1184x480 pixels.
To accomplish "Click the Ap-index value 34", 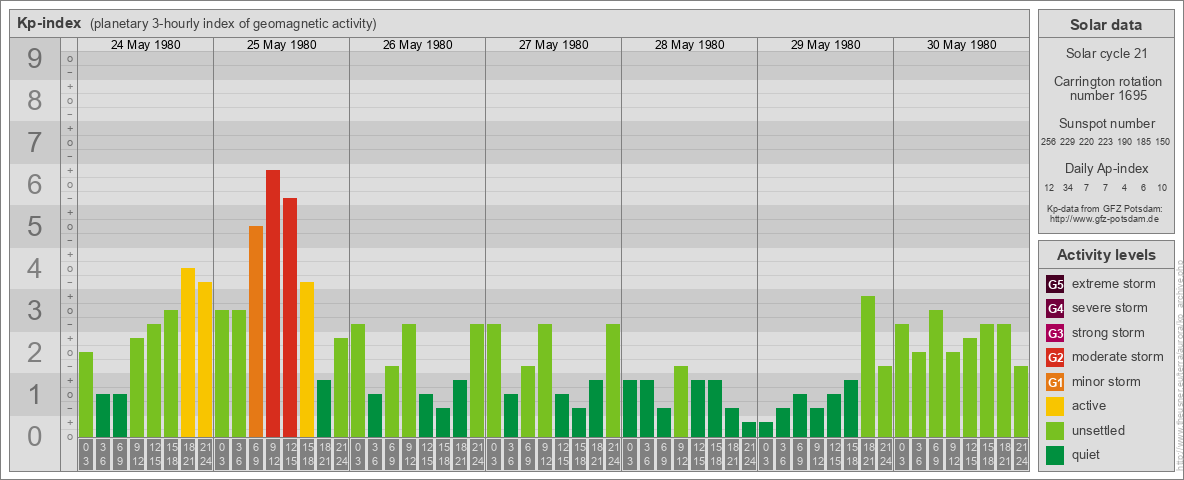I will (x=1068, y=187).
